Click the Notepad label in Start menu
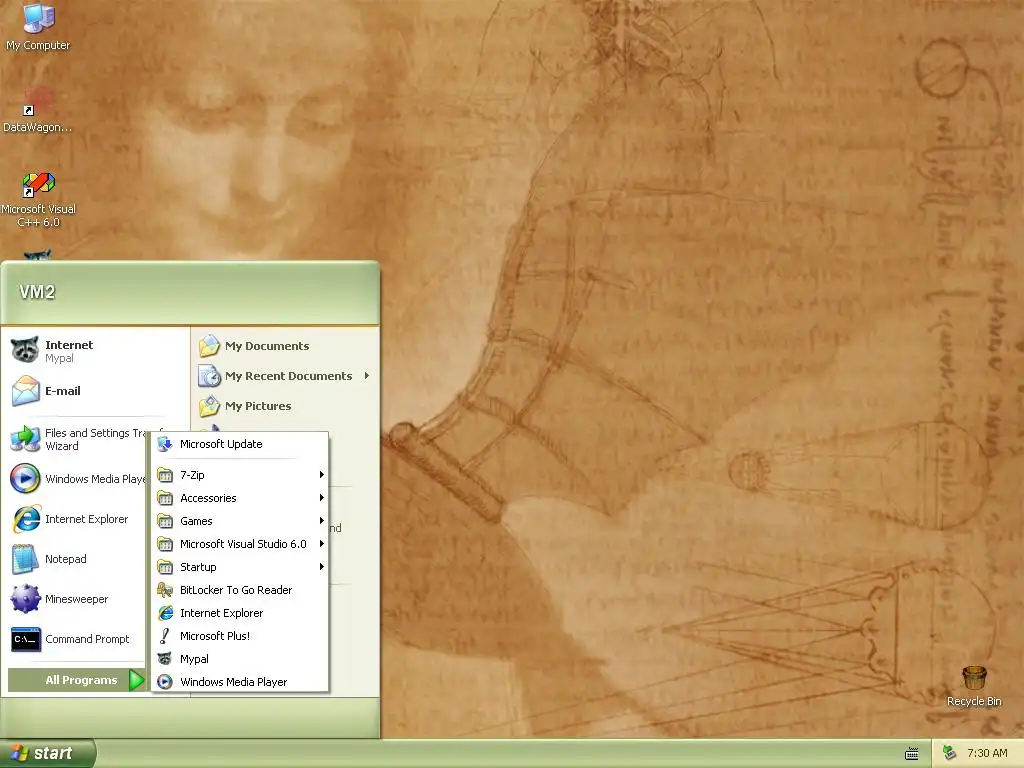This screenshot has width=1024, height=768. pos(65,559)
